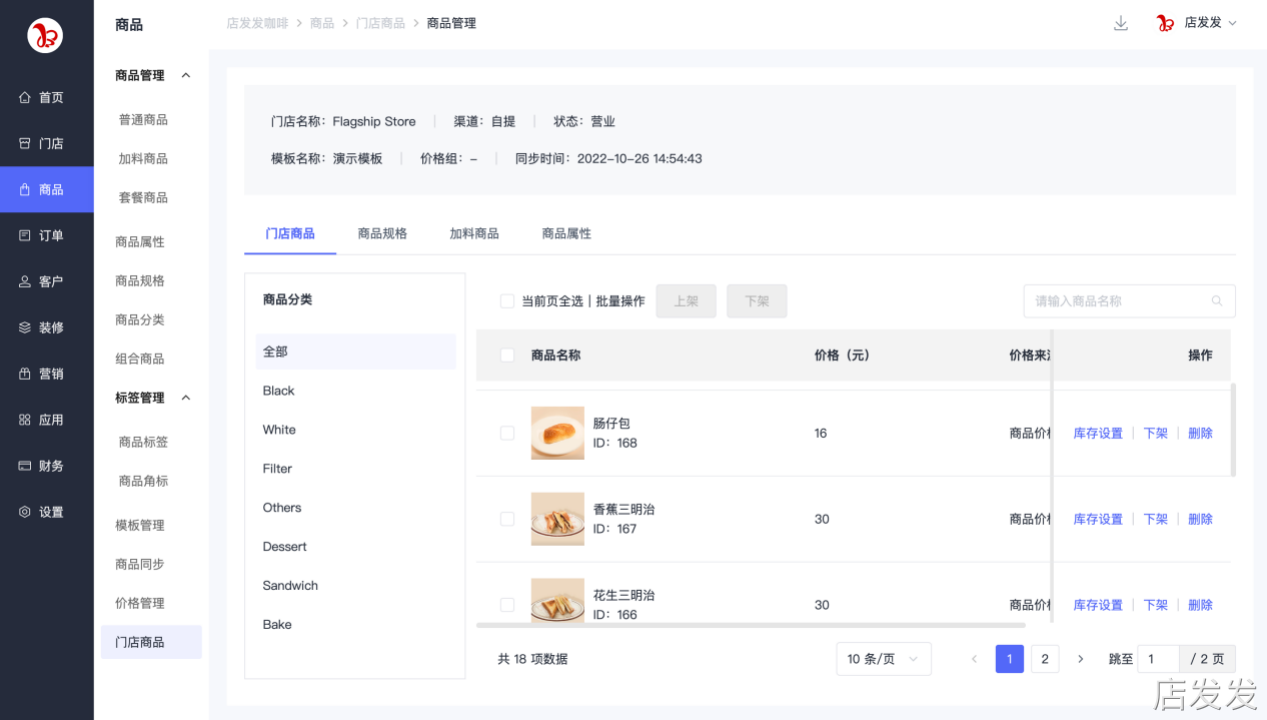The width and height of the screenshot is (1267, 720).
Task: Click 下架 for 肠仔包
Action: click(x=1156, y=433)
